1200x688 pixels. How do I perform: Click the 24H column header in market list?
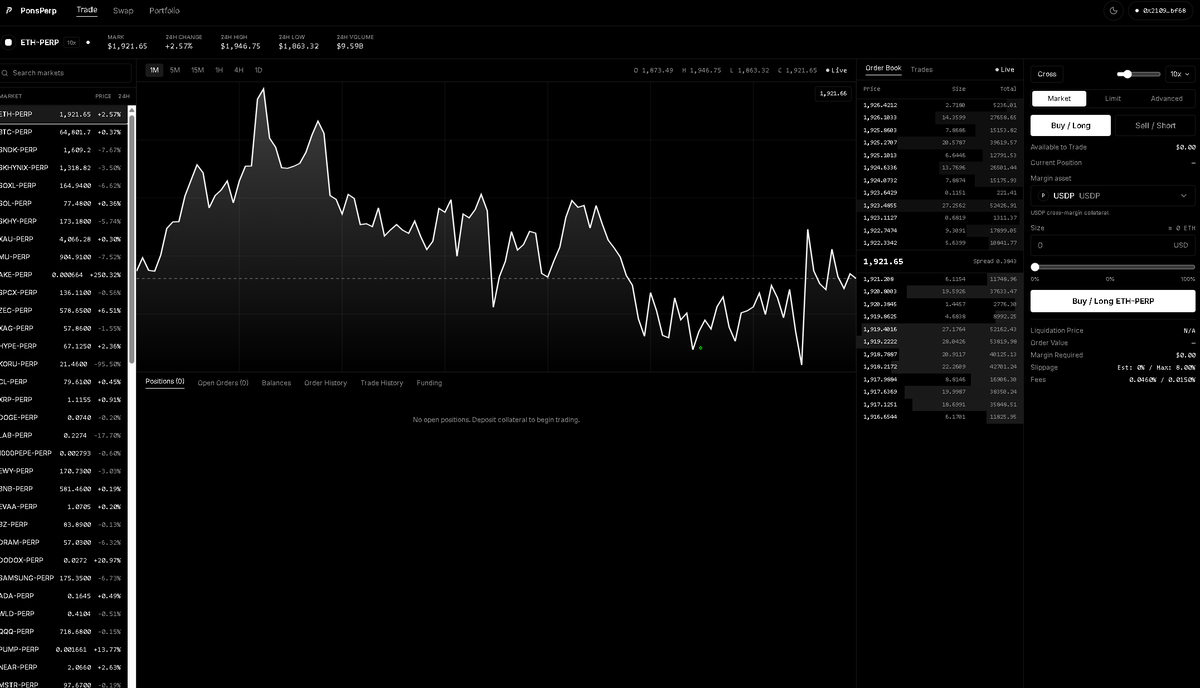click(124, 96)
